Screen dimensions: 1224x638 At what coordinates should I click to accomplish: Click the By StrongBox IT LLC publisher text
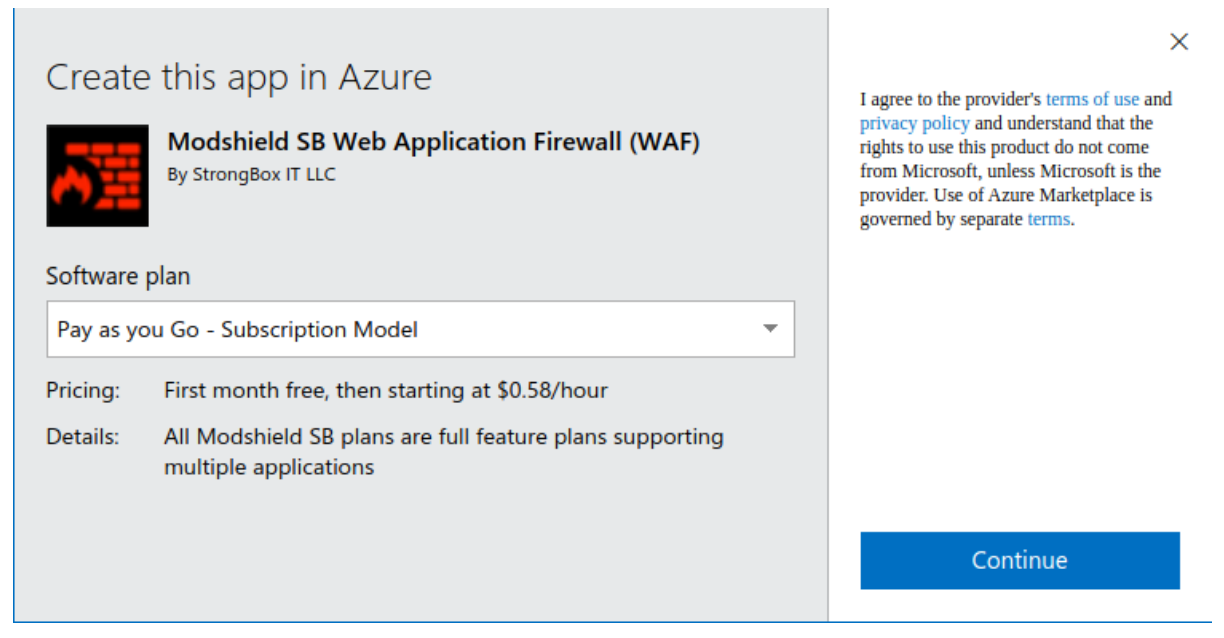[251, 174]
